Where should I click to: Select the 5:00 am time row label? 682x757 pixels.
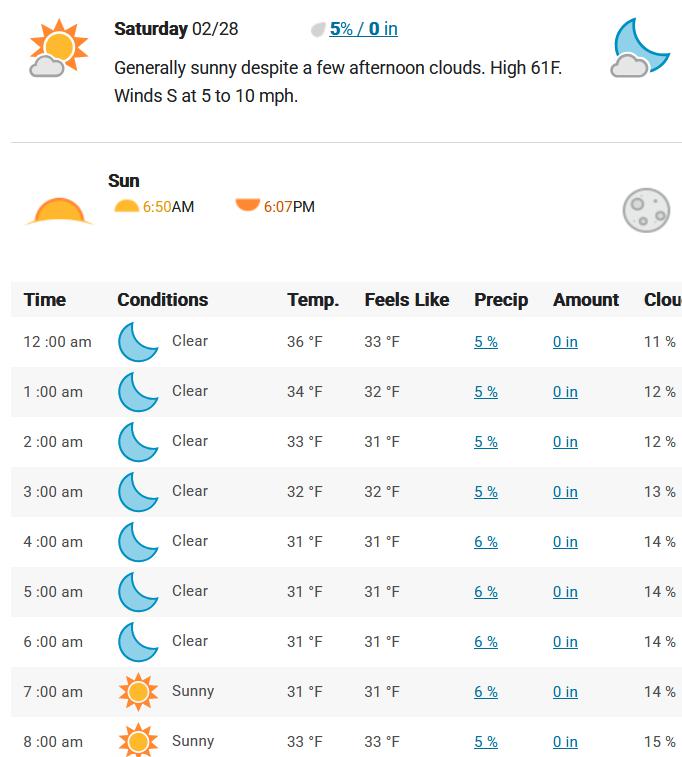pos(53,592)
